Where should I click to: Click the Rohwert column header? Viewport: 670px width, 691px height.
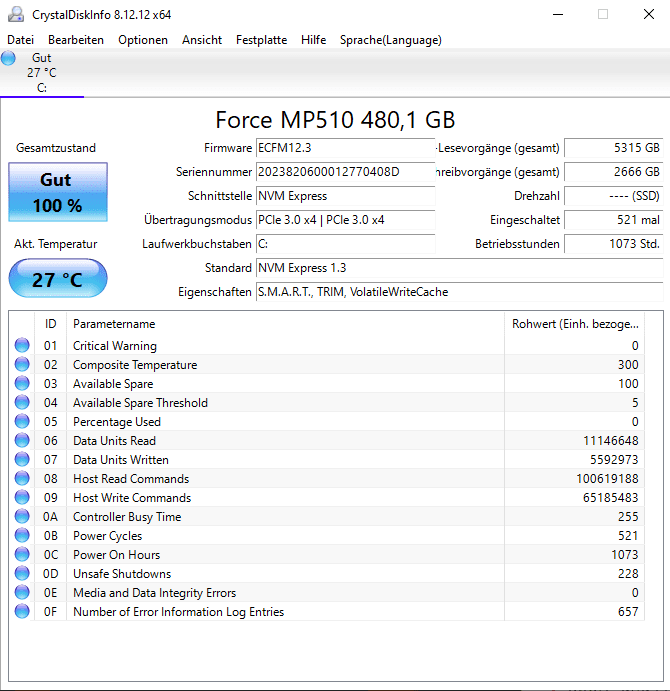click(574, 324)
